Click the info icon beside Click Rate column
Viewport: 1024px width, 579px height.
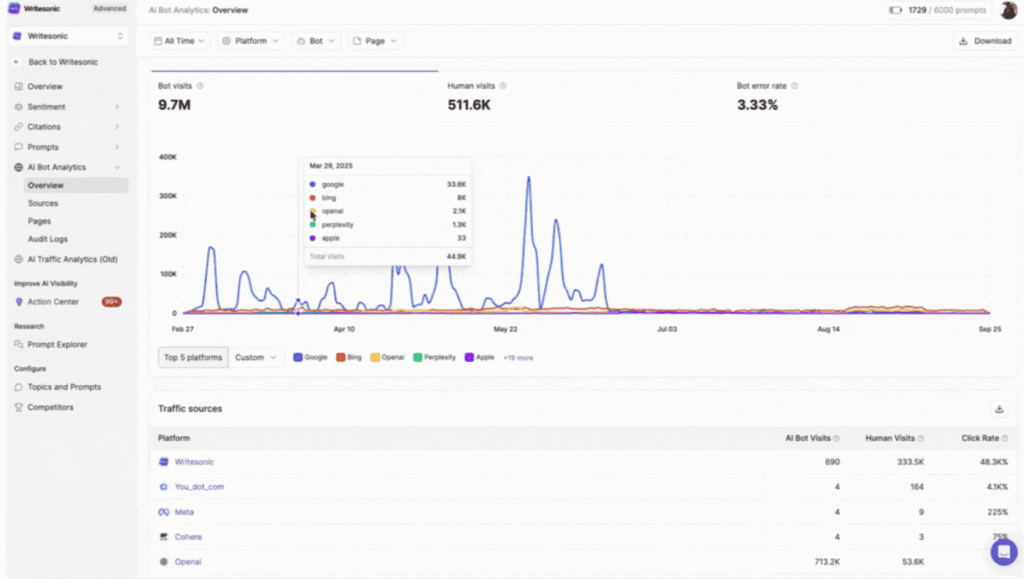click(x=1004, y=438)
